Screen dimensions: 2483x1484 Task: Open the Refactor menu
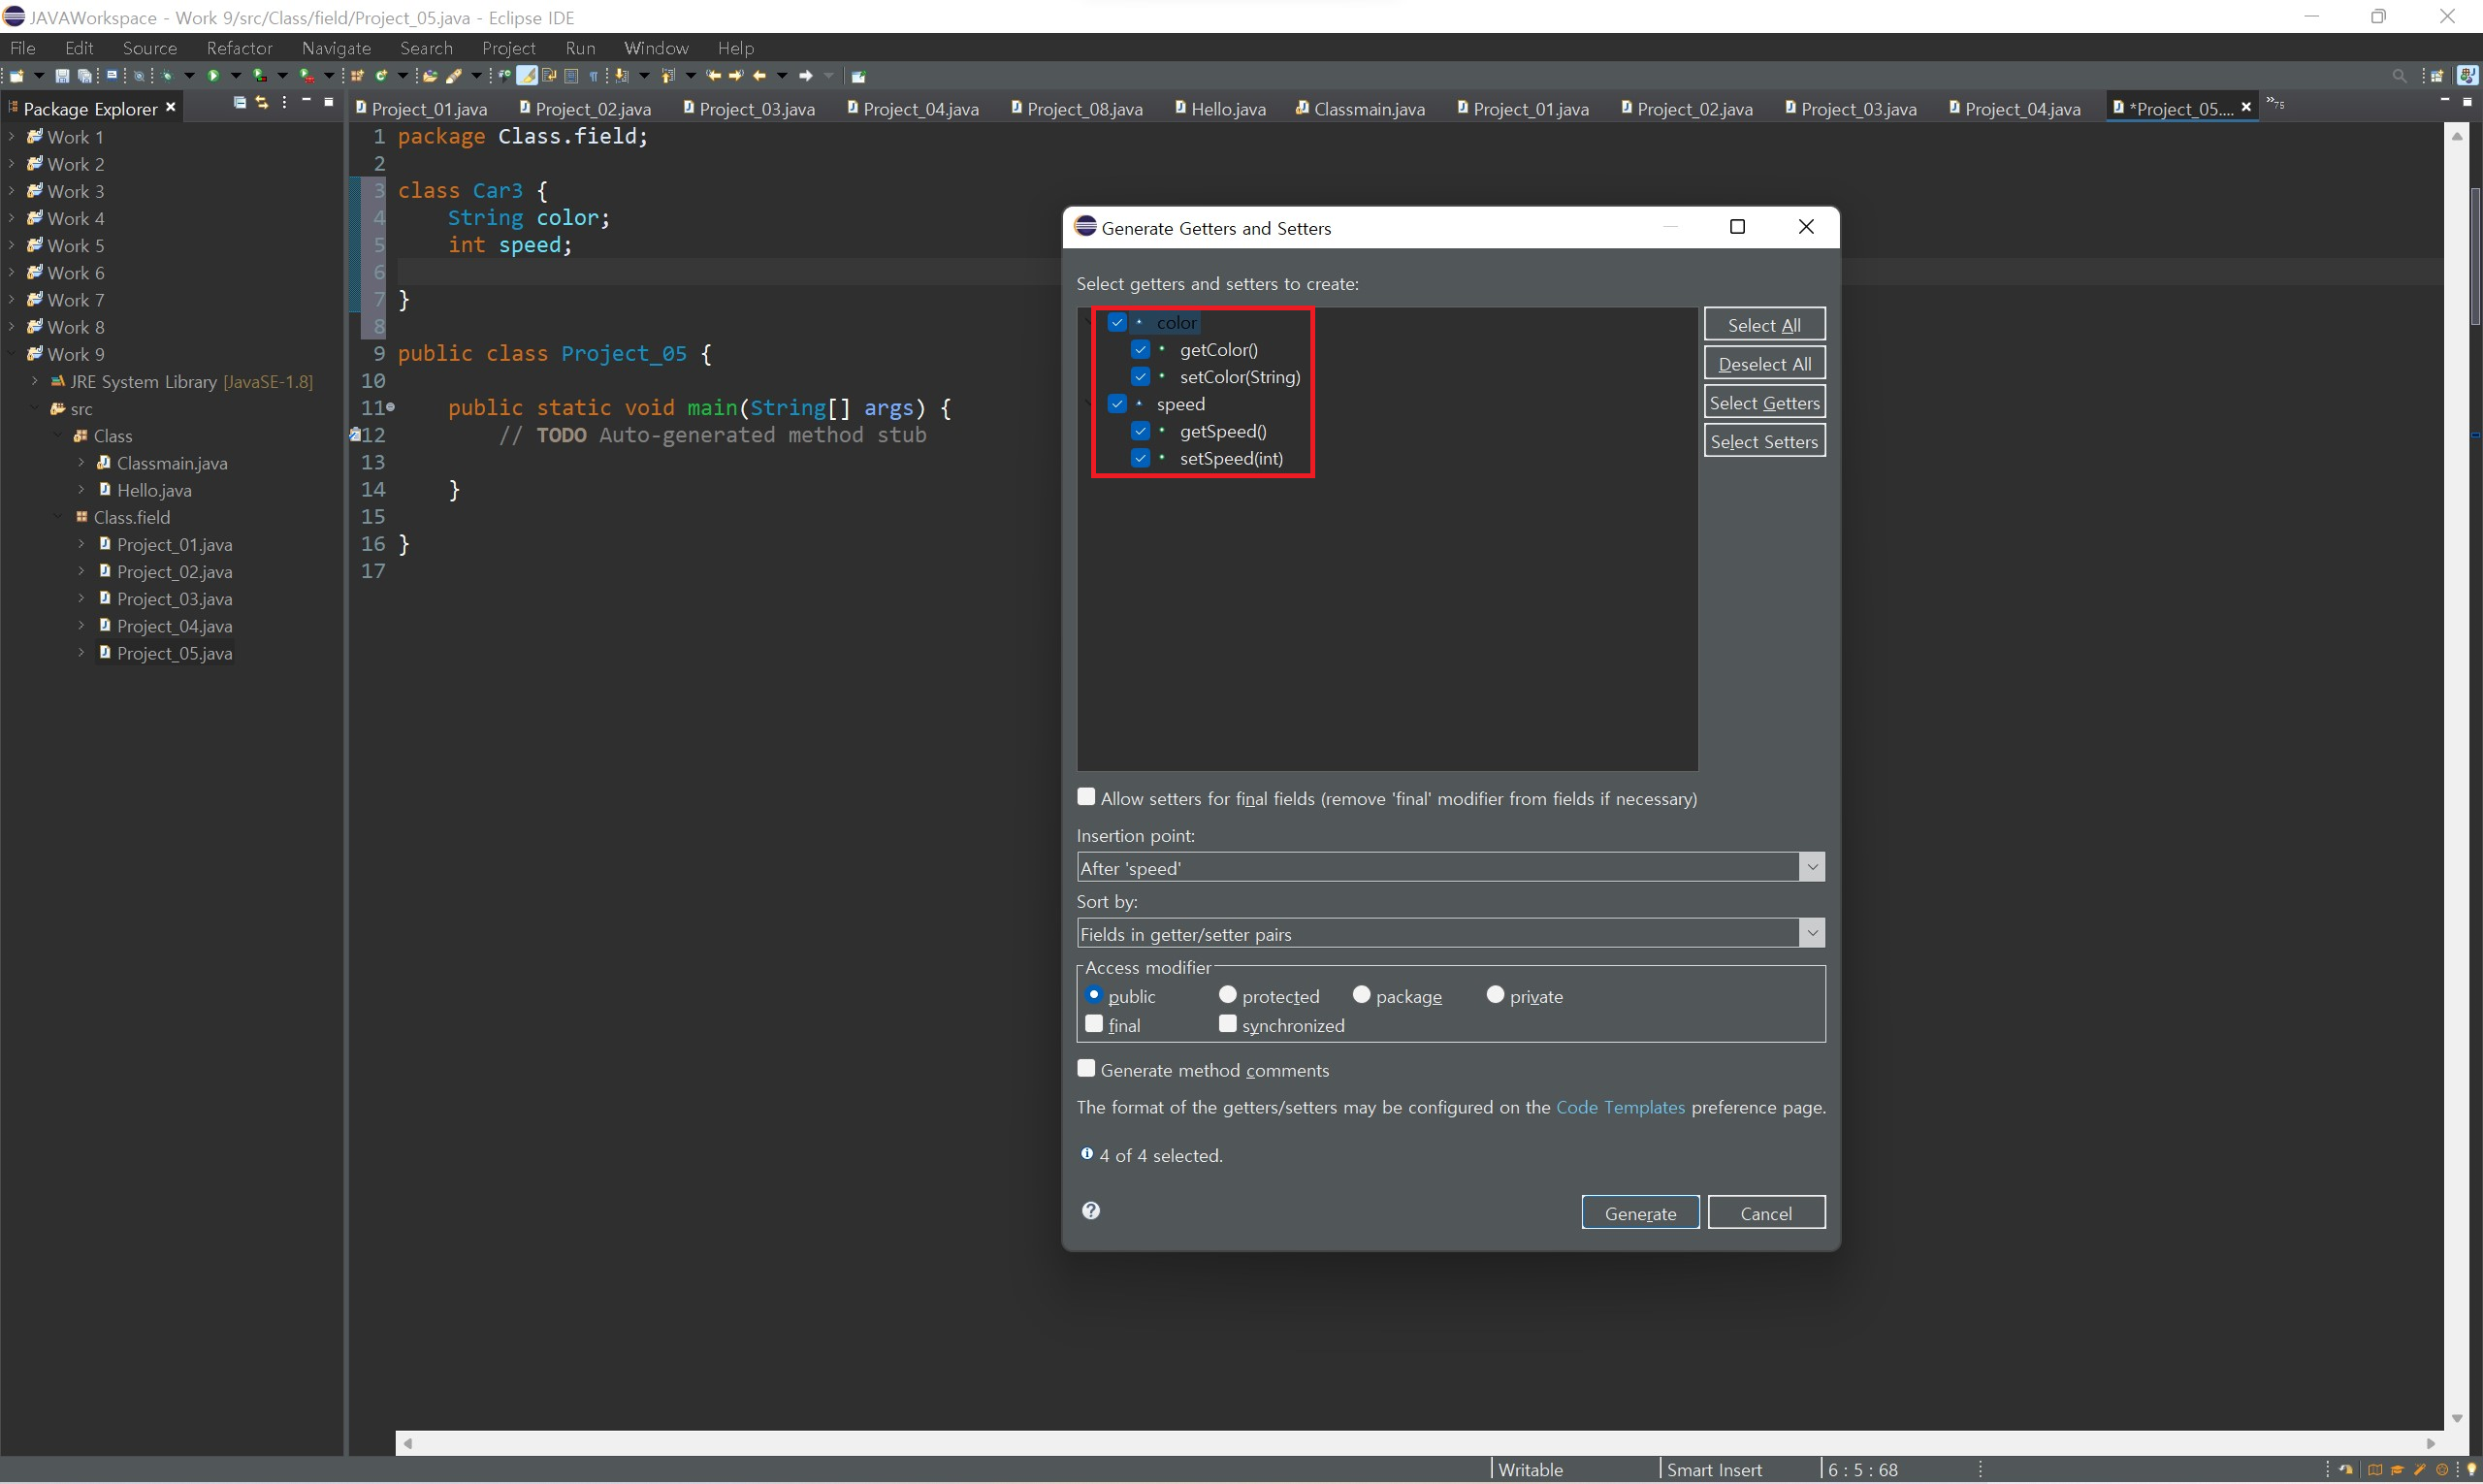tap(239, 48)
